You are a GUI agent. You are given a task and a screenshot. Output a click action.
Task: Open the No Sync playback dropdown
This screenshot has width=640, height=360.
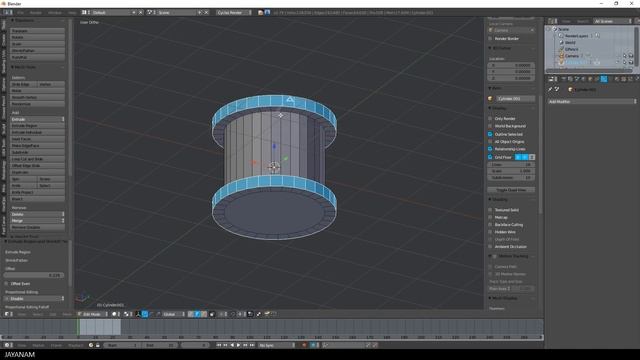pyautogui.click(x=276, y=345)
